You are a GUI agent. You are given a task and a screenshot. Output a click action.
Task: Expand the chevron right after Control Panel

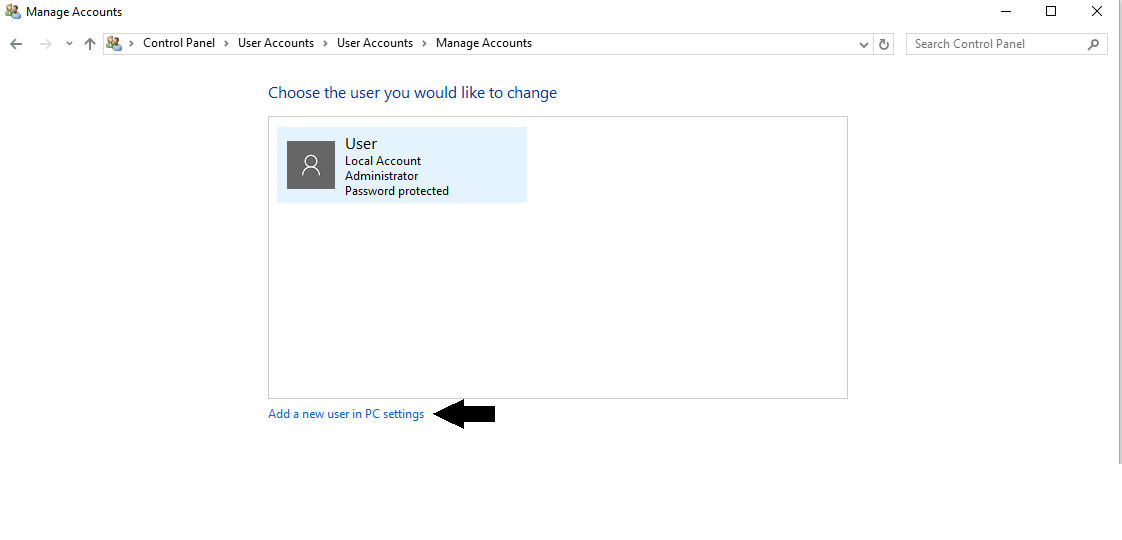pyautogui.click(x=226, y=44)
